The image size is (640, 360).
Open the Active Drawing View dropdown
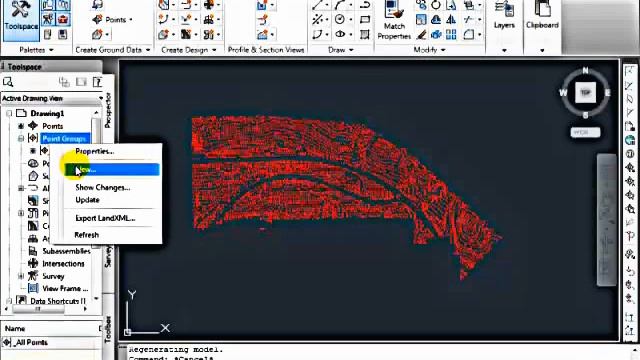coord(100,98)
